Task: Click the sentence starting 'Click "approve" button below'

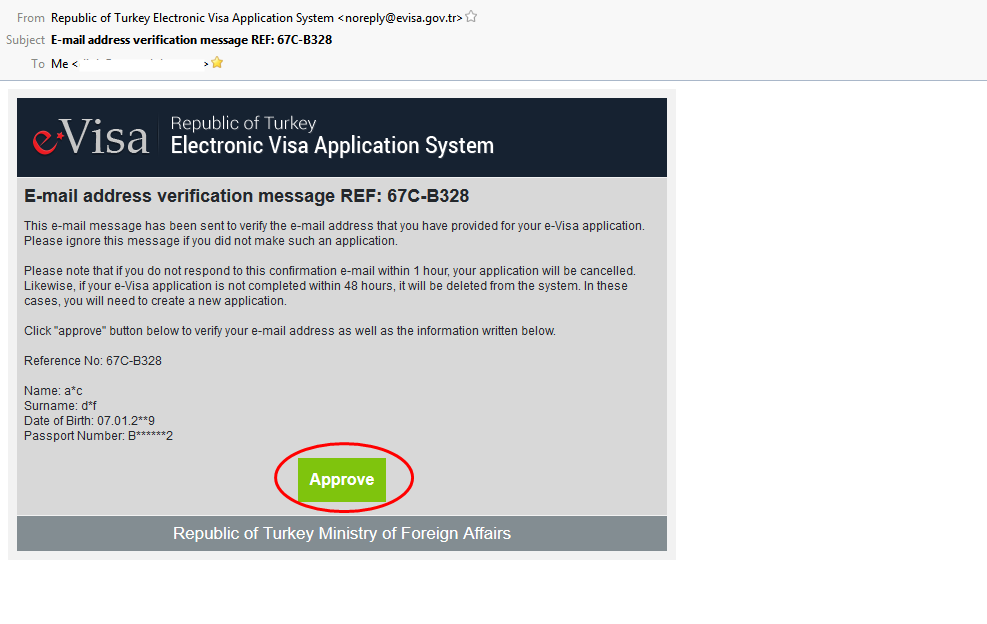Action: pyautogui.click(x=290, y=331)
